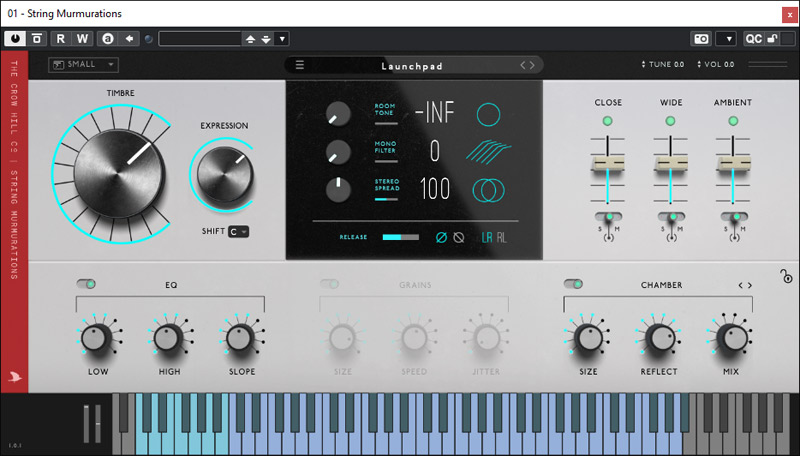The height and width of the screenshot is (456, 800).
Task: Select the RL stereo option
Action: click(502, 238)
